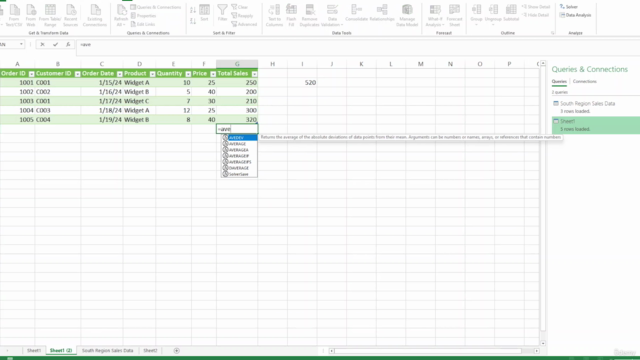Image resolution: width=640 pixels, height=360 pixels.
Task: Click Reapply filter
Action: (242, 16)
